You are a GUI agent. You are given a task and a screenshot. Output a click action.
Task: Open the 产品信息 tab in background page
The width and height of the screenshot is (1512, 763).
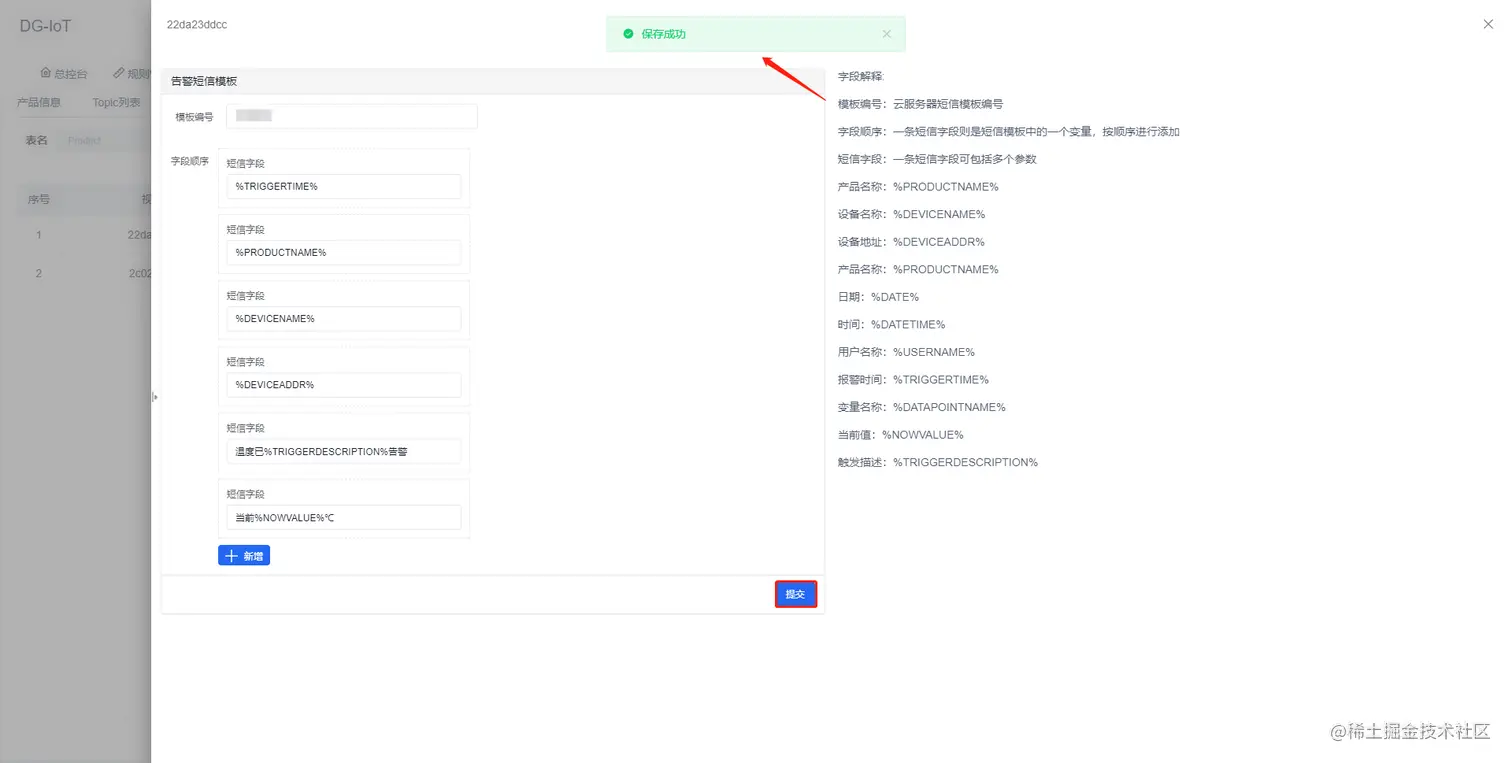tap(39, 102)
